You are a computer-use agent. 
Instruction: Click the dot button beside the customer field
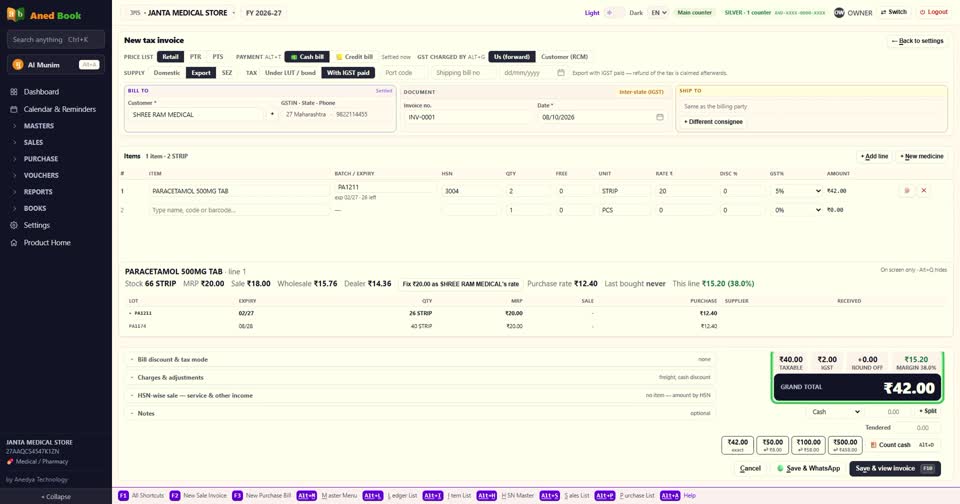(272, 115)
